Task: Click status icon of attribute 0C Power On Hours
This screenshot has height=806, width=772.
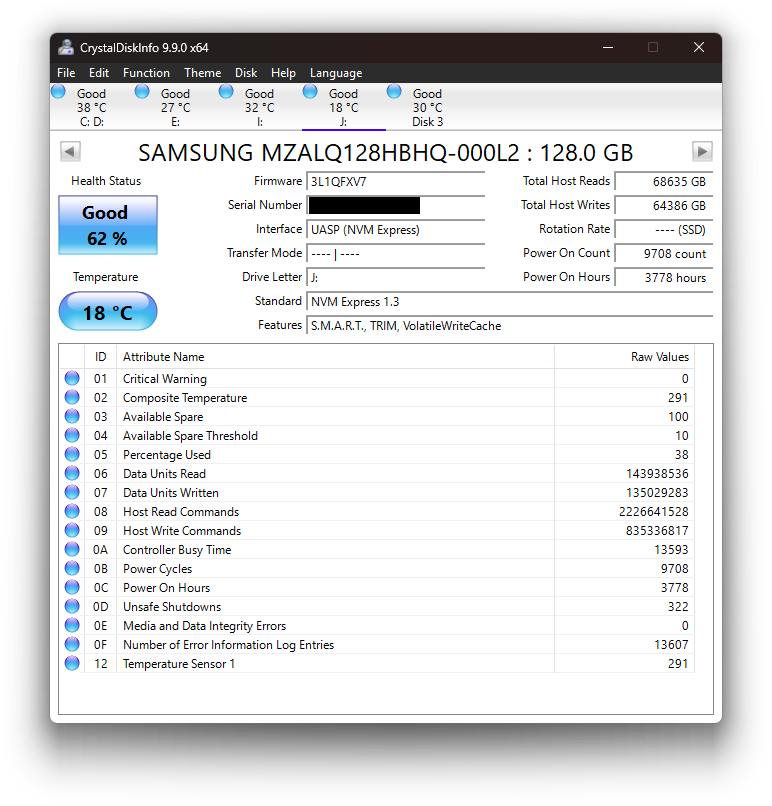Action: (72, 588)
